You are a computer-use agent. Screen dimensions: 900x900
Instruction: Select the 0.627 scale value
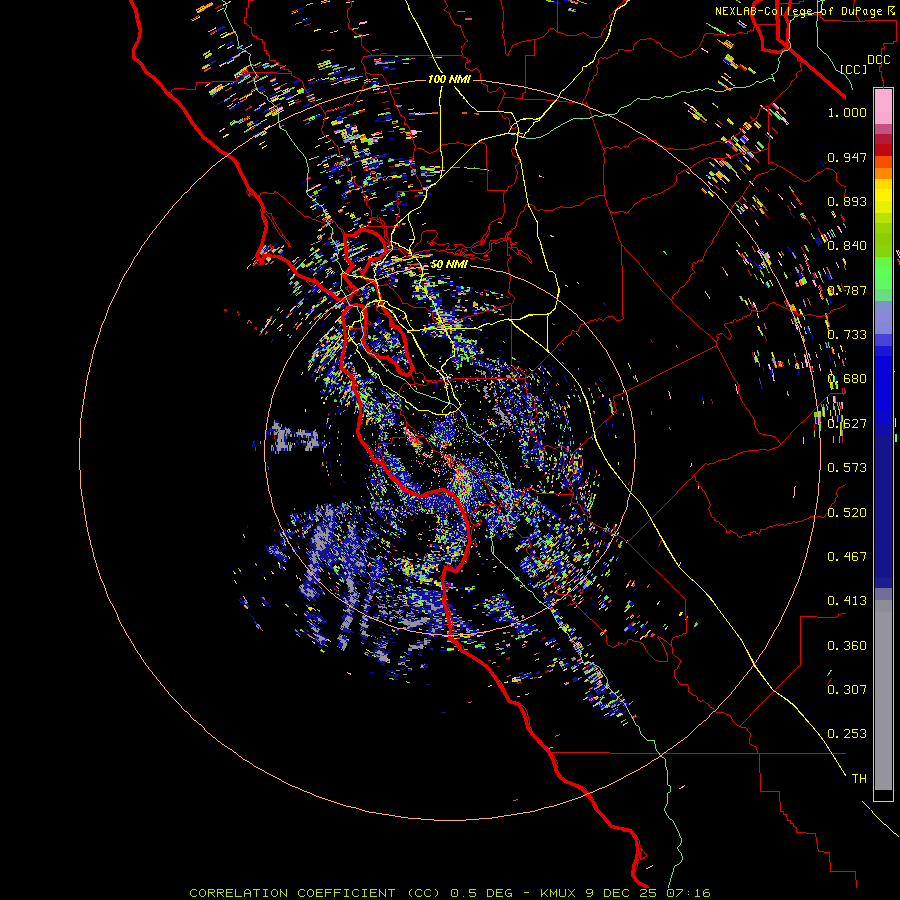tap(847, 424)
